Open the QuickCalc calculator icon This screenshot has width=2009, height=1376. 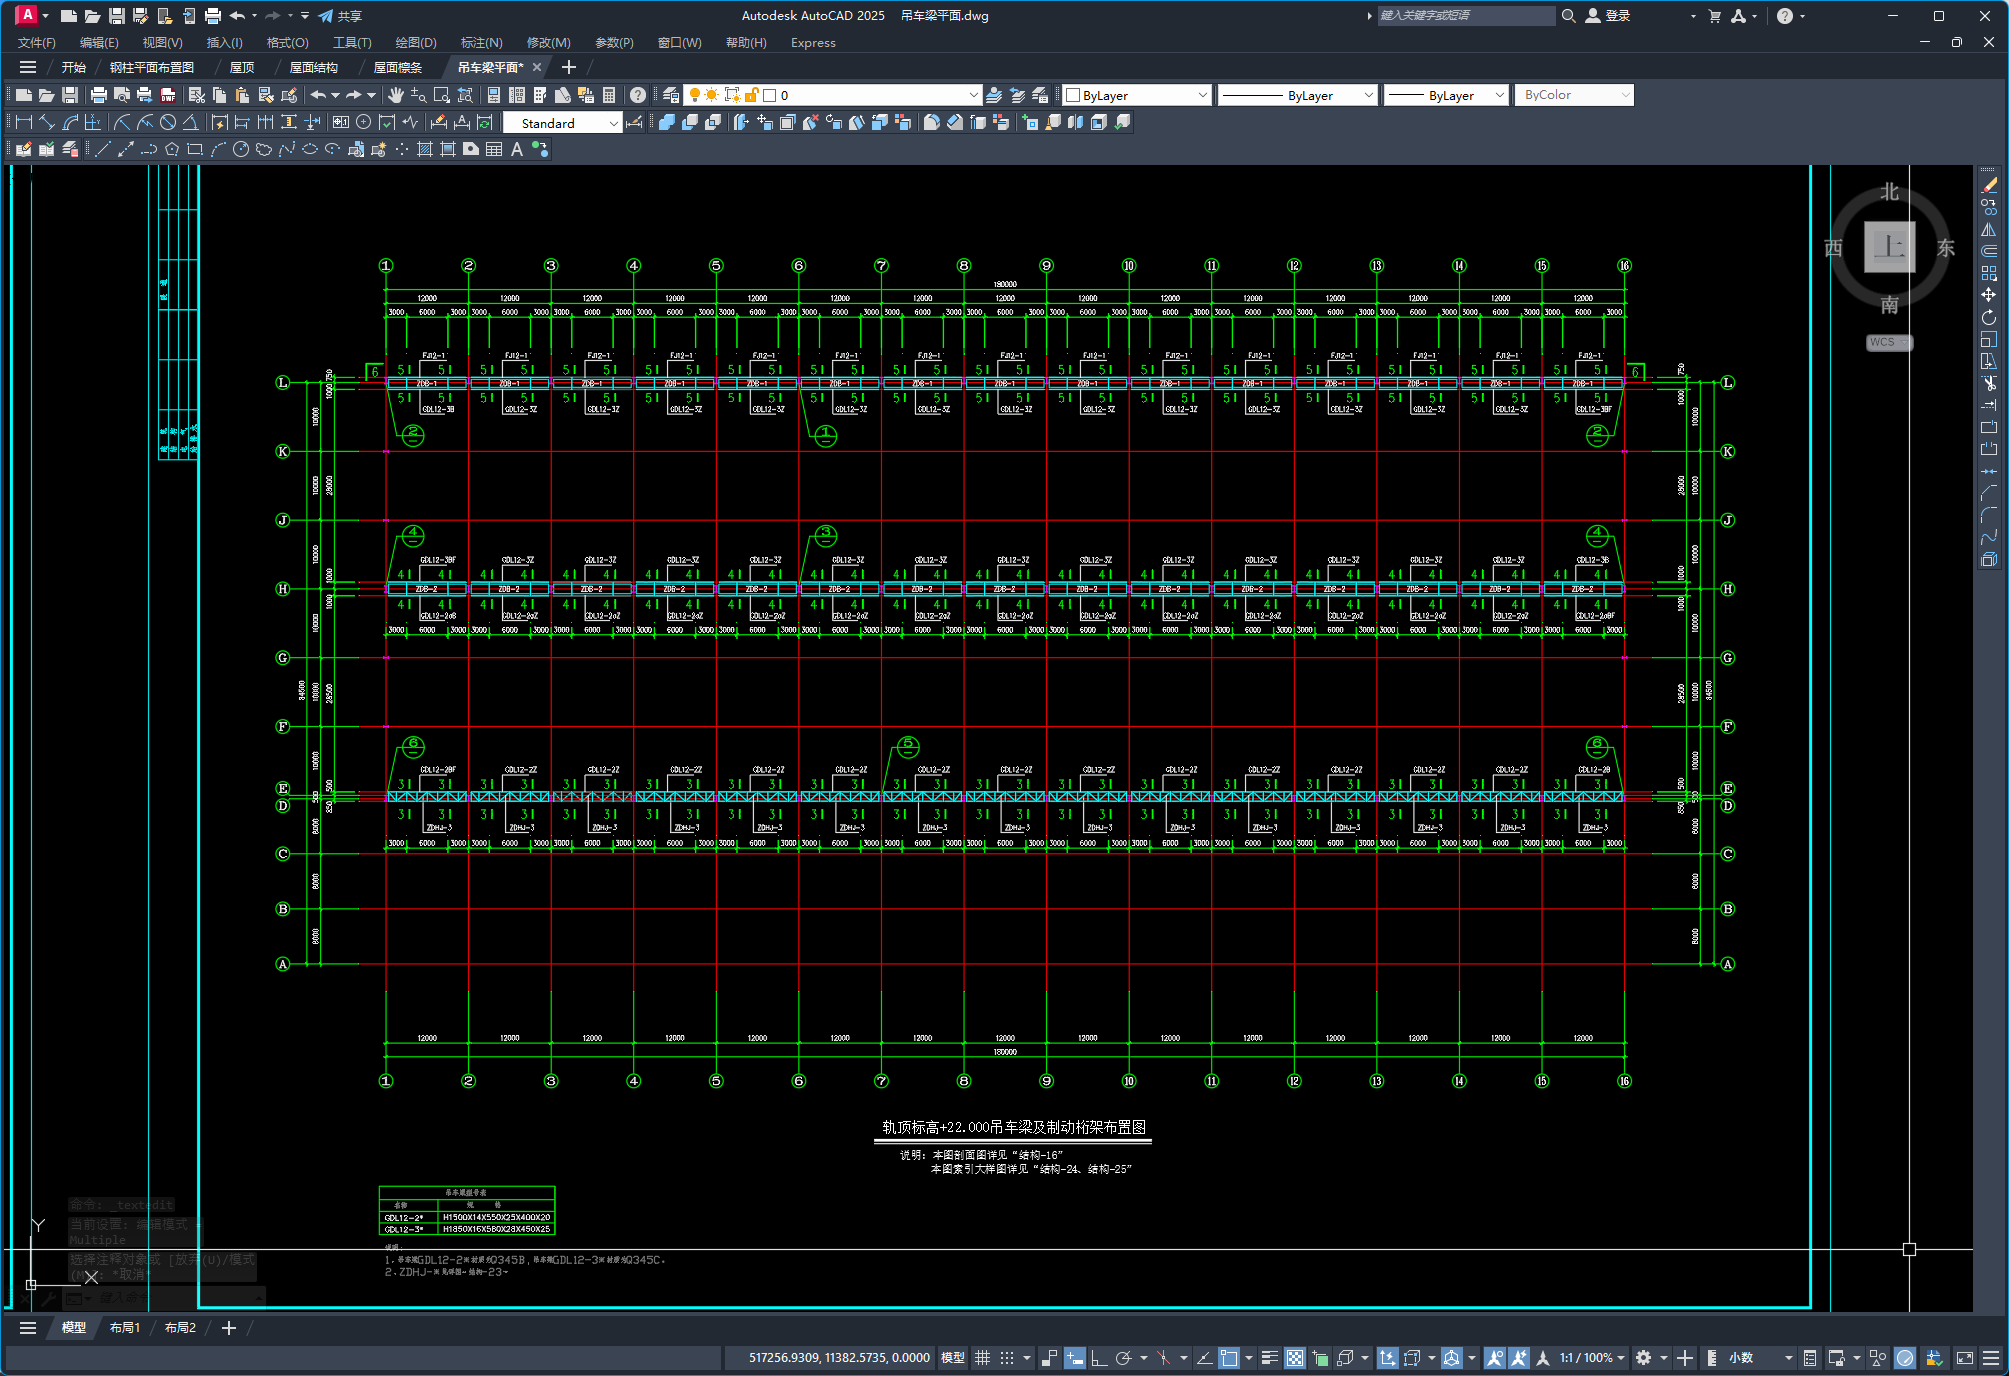tap(609, 95)
